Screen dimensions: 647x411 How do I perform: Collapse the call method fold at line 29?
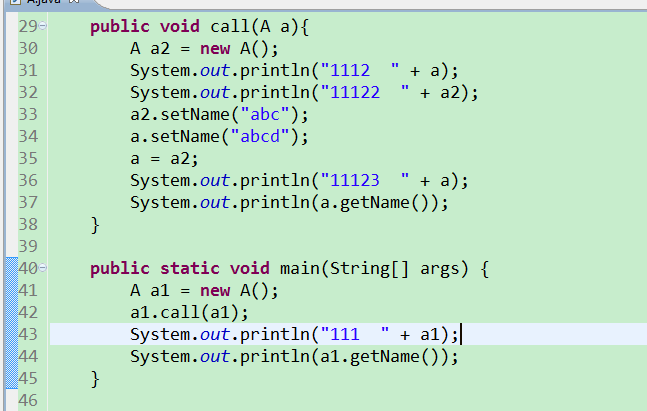point(43,26)
